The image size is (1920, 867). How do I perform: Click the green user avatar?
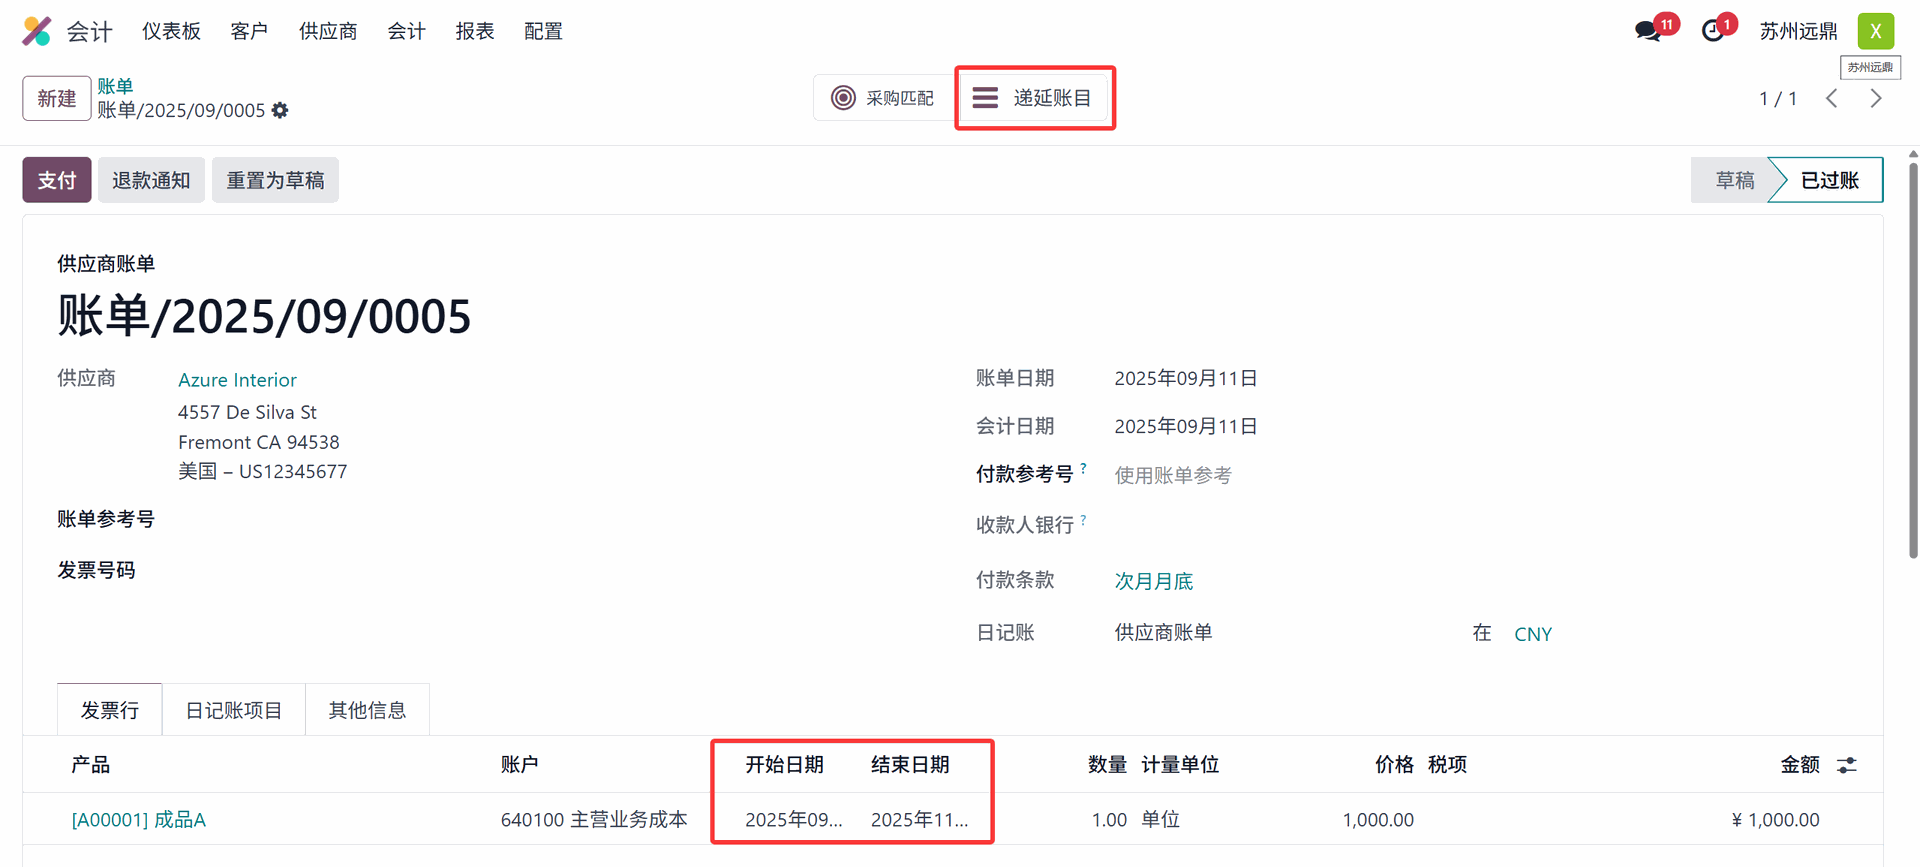(1875, 31)
